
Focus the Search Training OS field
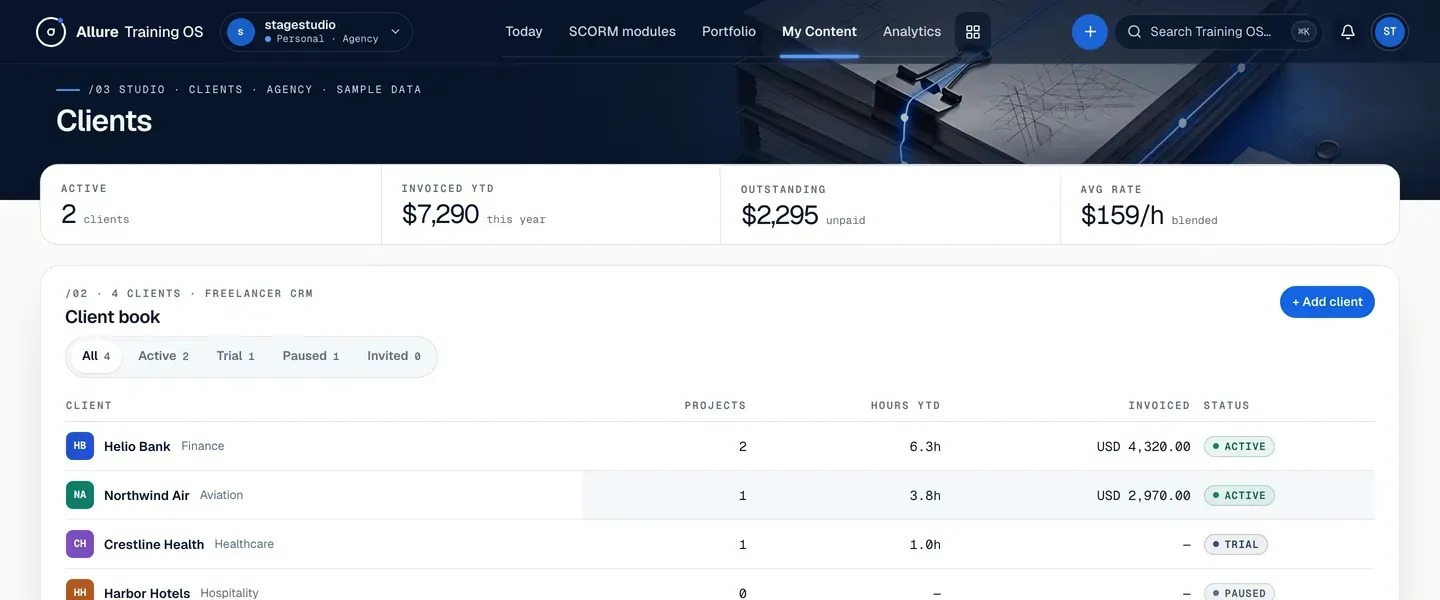[1218, 32]
